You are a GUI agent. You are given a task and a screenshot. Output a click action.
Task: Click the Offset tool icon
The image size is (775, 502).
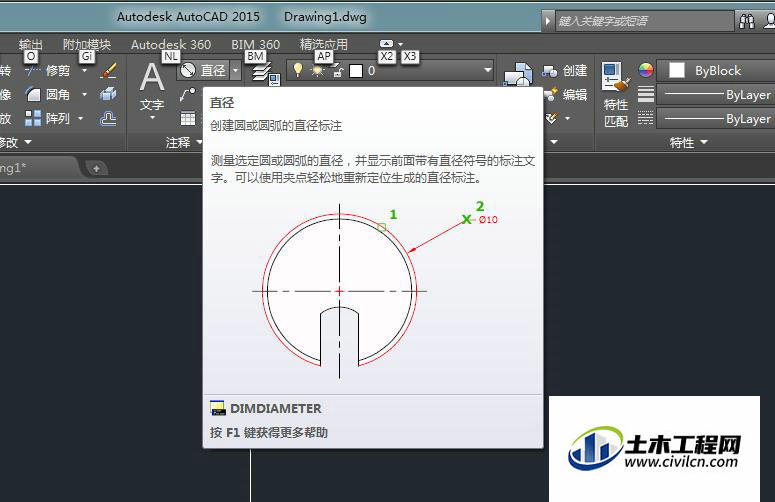[x=108, y=118]
